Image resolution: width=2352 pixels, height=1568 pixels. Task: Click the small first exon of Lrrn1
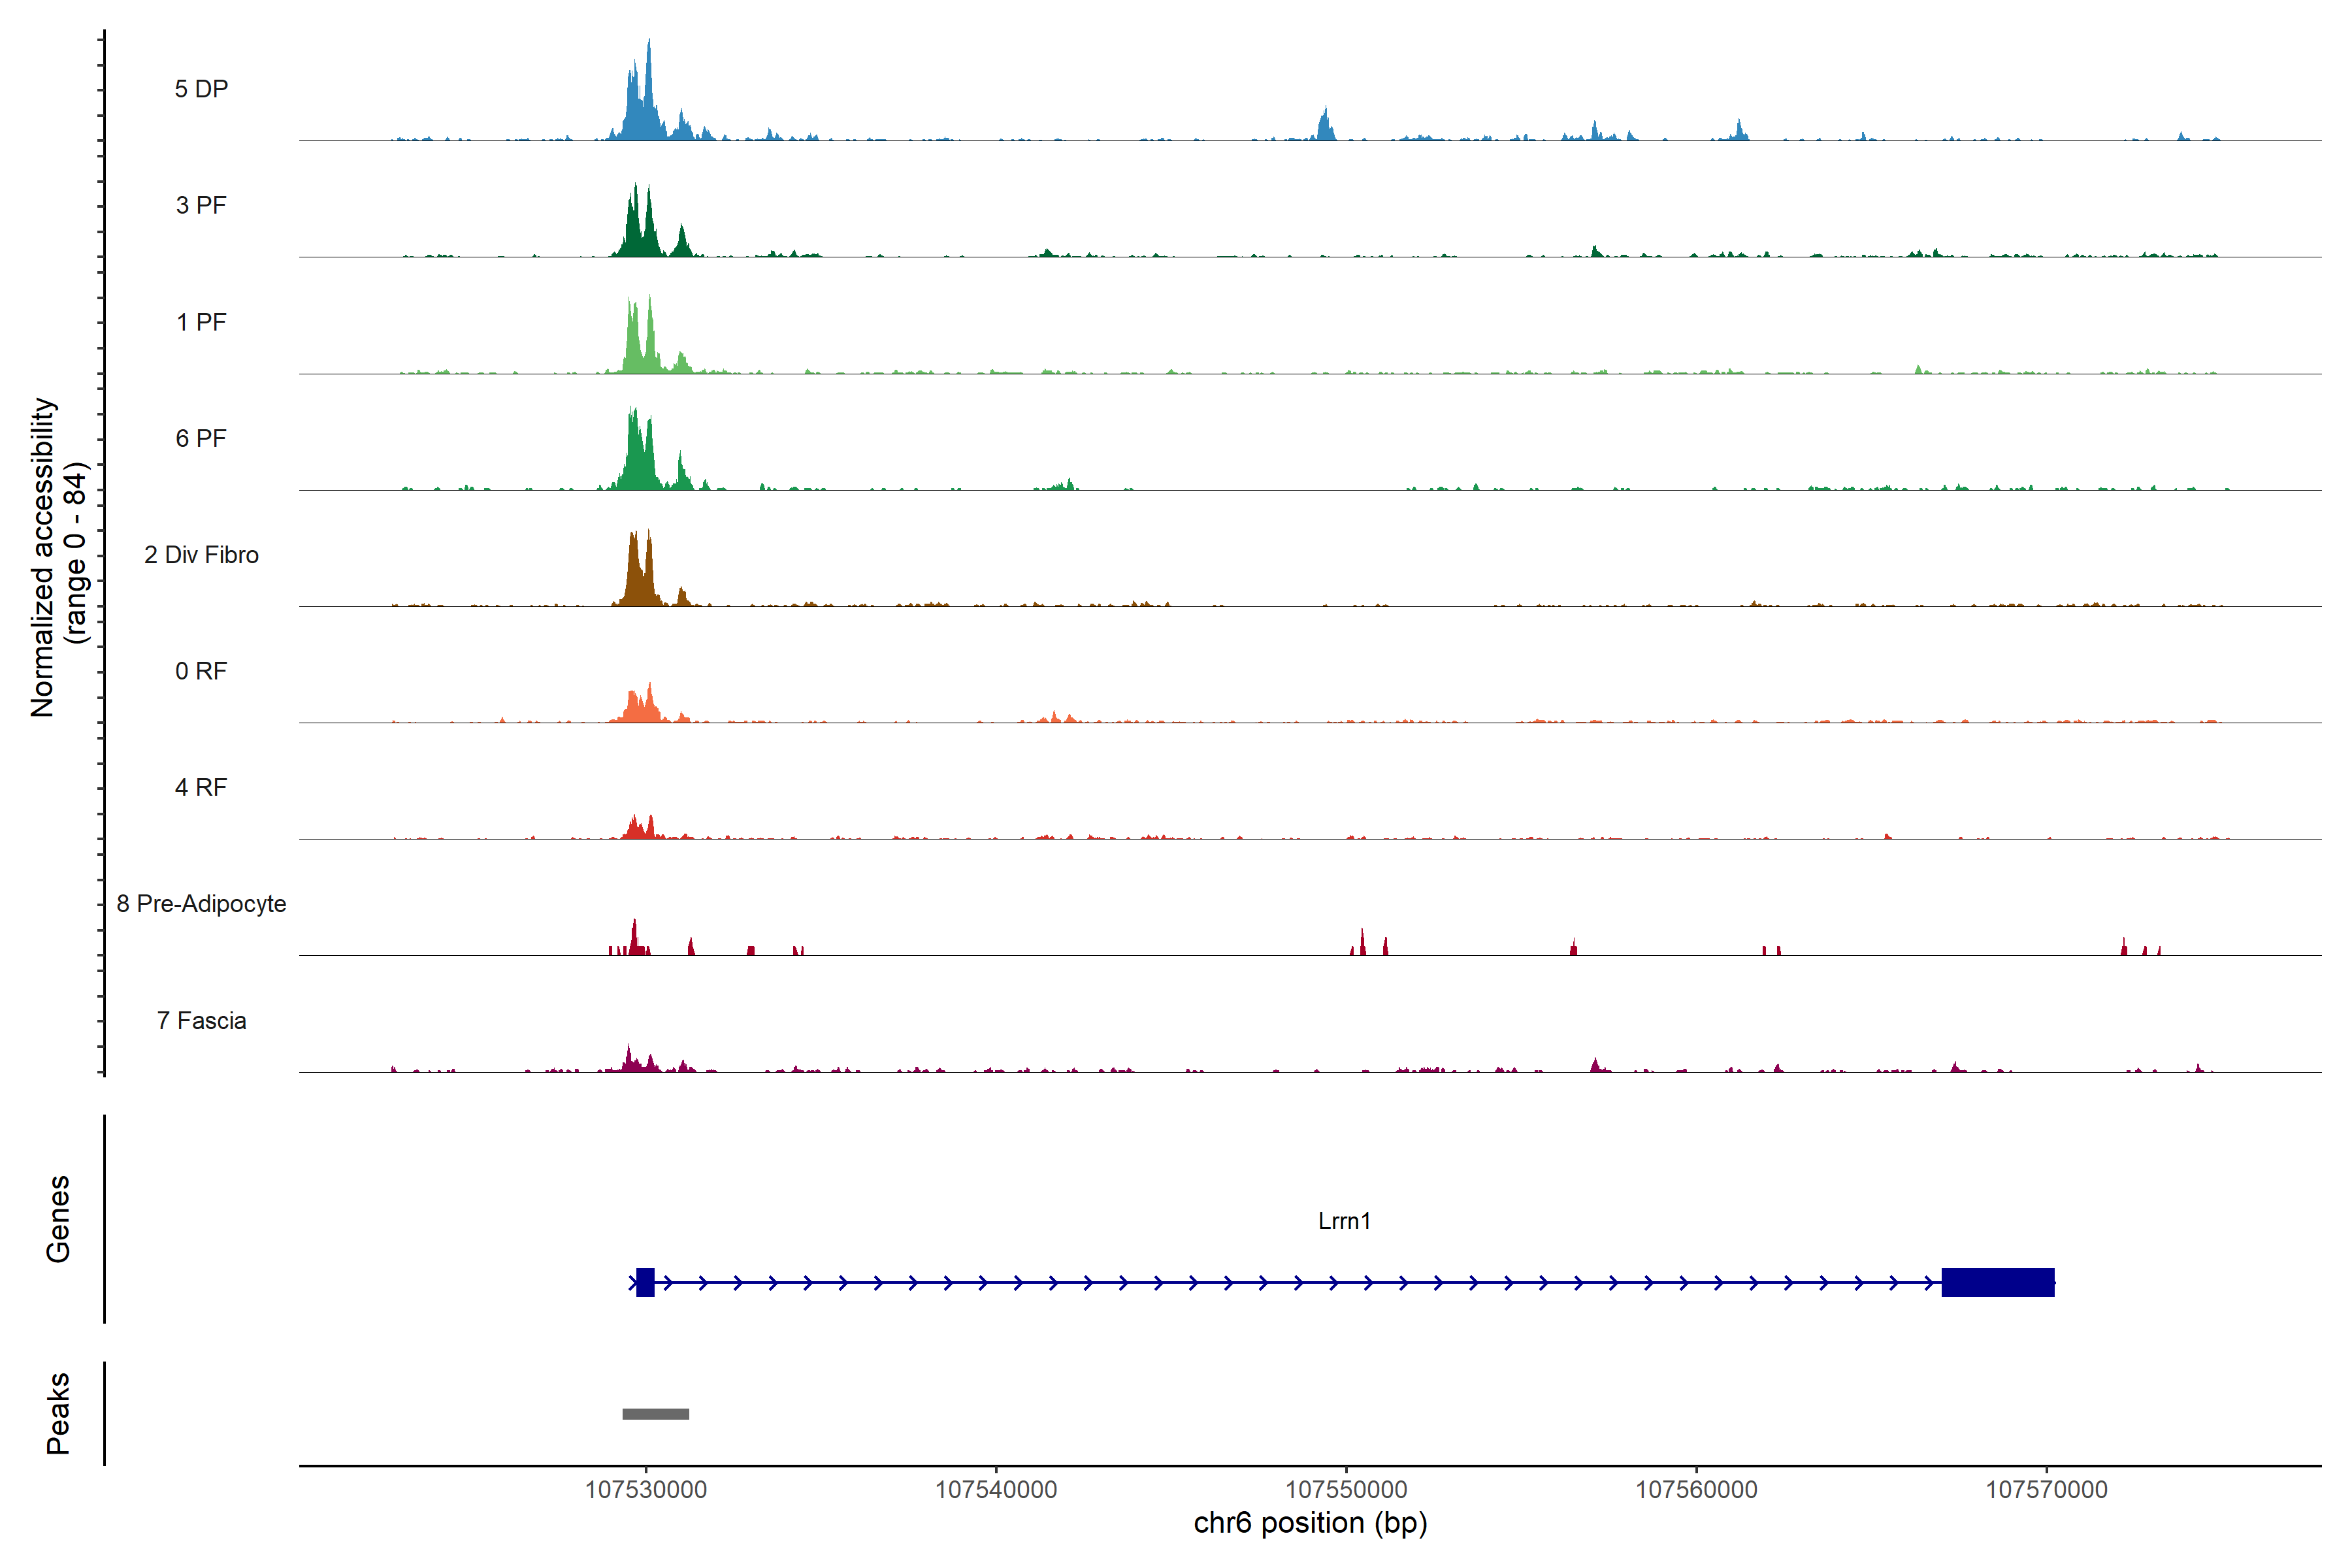click(x=645, y=1282)
